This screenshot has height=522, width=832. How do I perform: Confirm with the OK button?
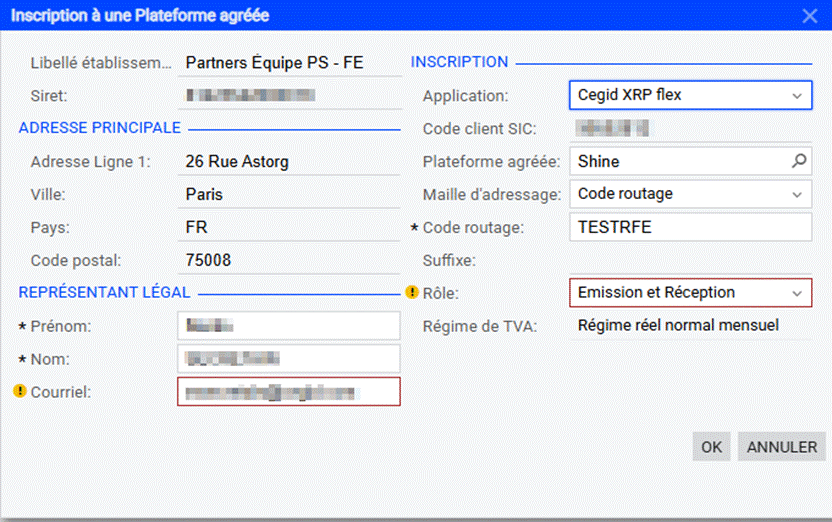[711, 447]
